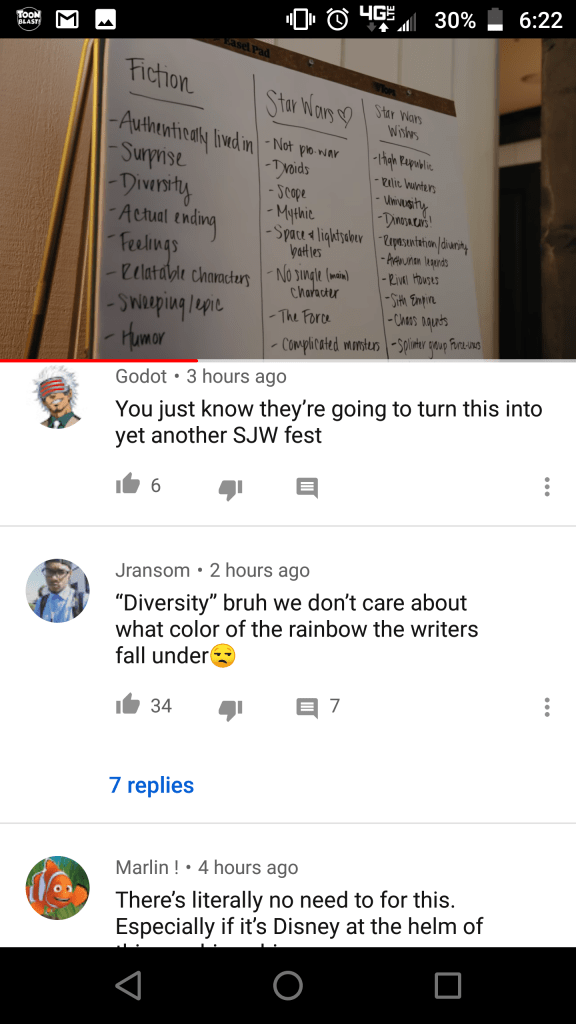Open Marlin's clownfish profile avatar
Screen dimensions: 576x1024
click(57, 888)
